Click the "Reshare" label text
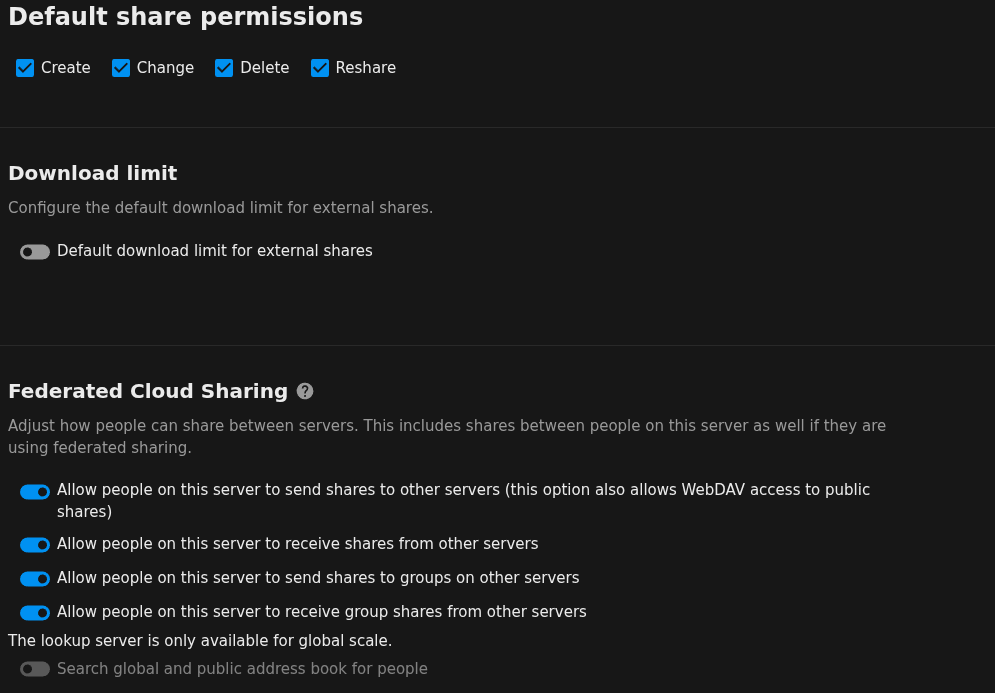Image resolution: width=995 pixels, height=693 pixels. pyautogui.click(x=365, y=68)
